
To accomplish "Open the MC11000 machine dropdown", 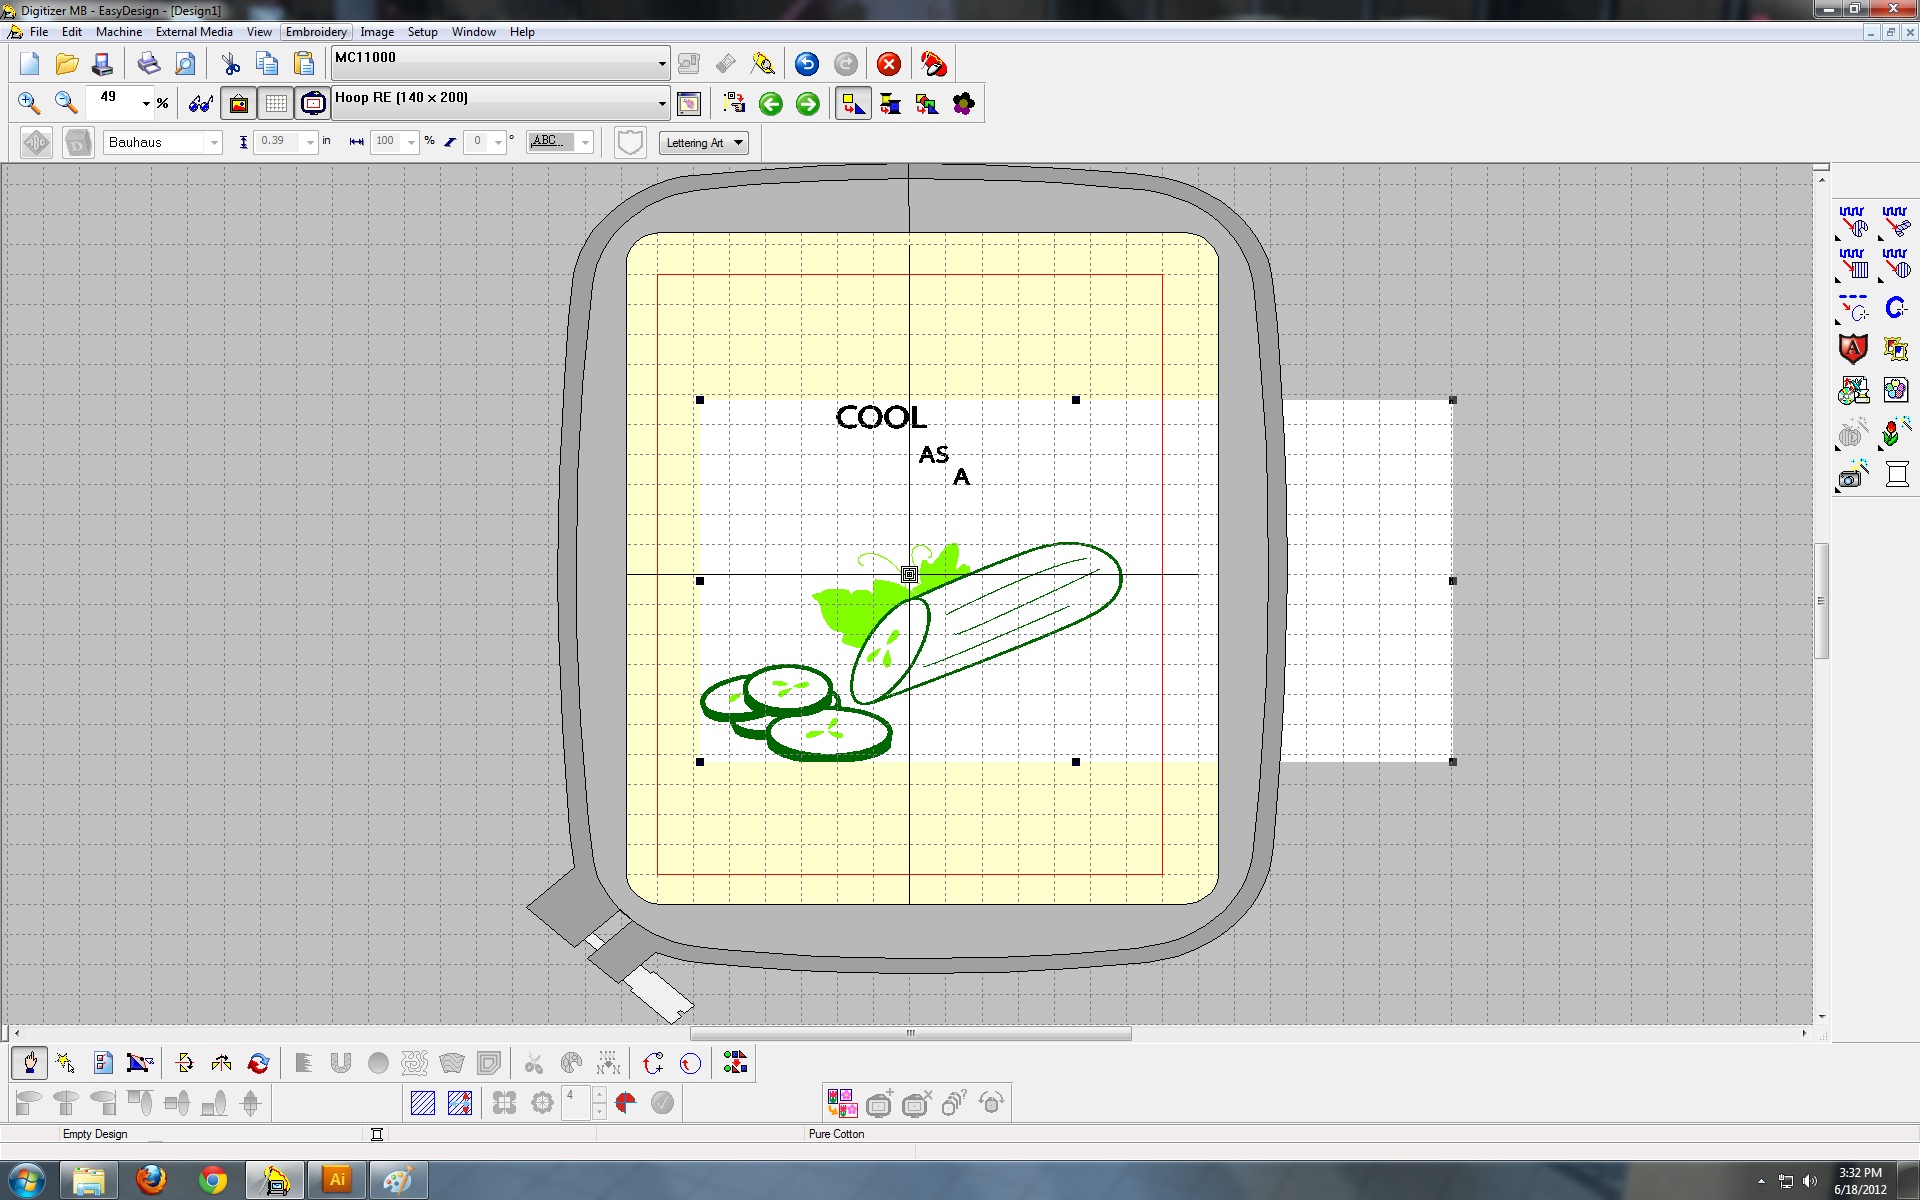I will point(661,64).
